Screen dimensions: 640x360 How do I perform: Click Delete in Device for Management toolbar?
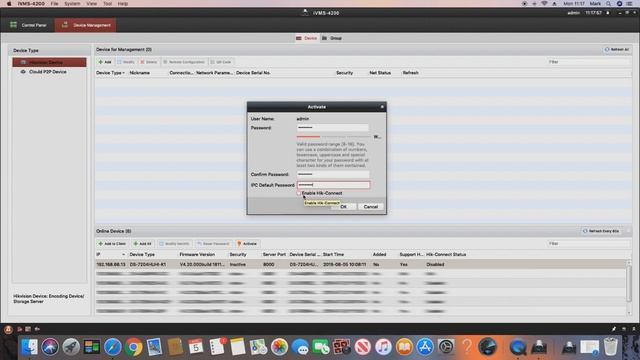click(x=149, y=62)
